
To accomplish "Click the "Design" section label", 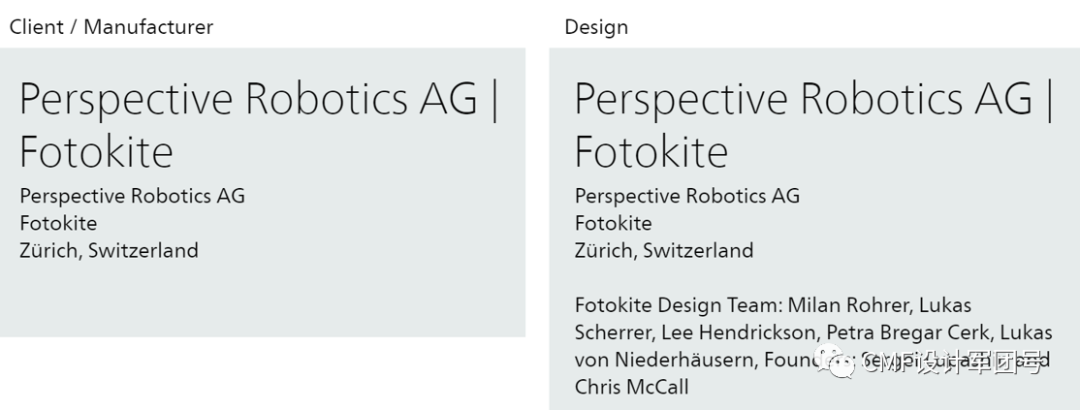I will coord(596,27).
